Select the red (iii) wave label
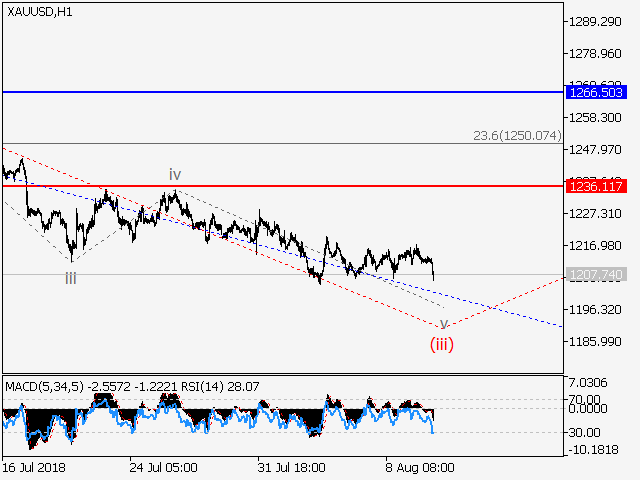This screenshot has width=640, height=480. 442,344
